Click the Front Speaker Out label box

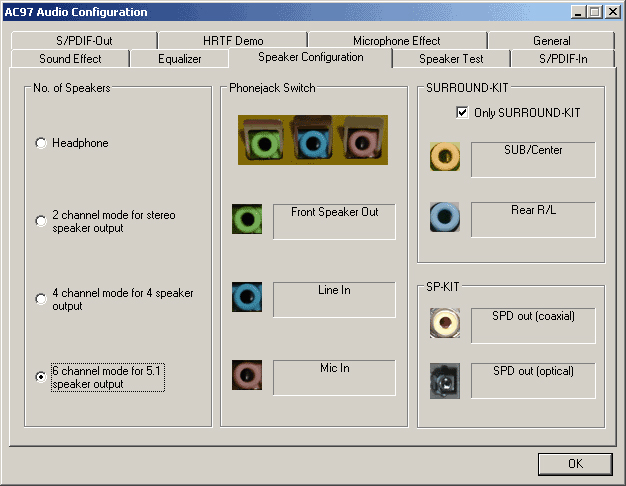point(335,222)
